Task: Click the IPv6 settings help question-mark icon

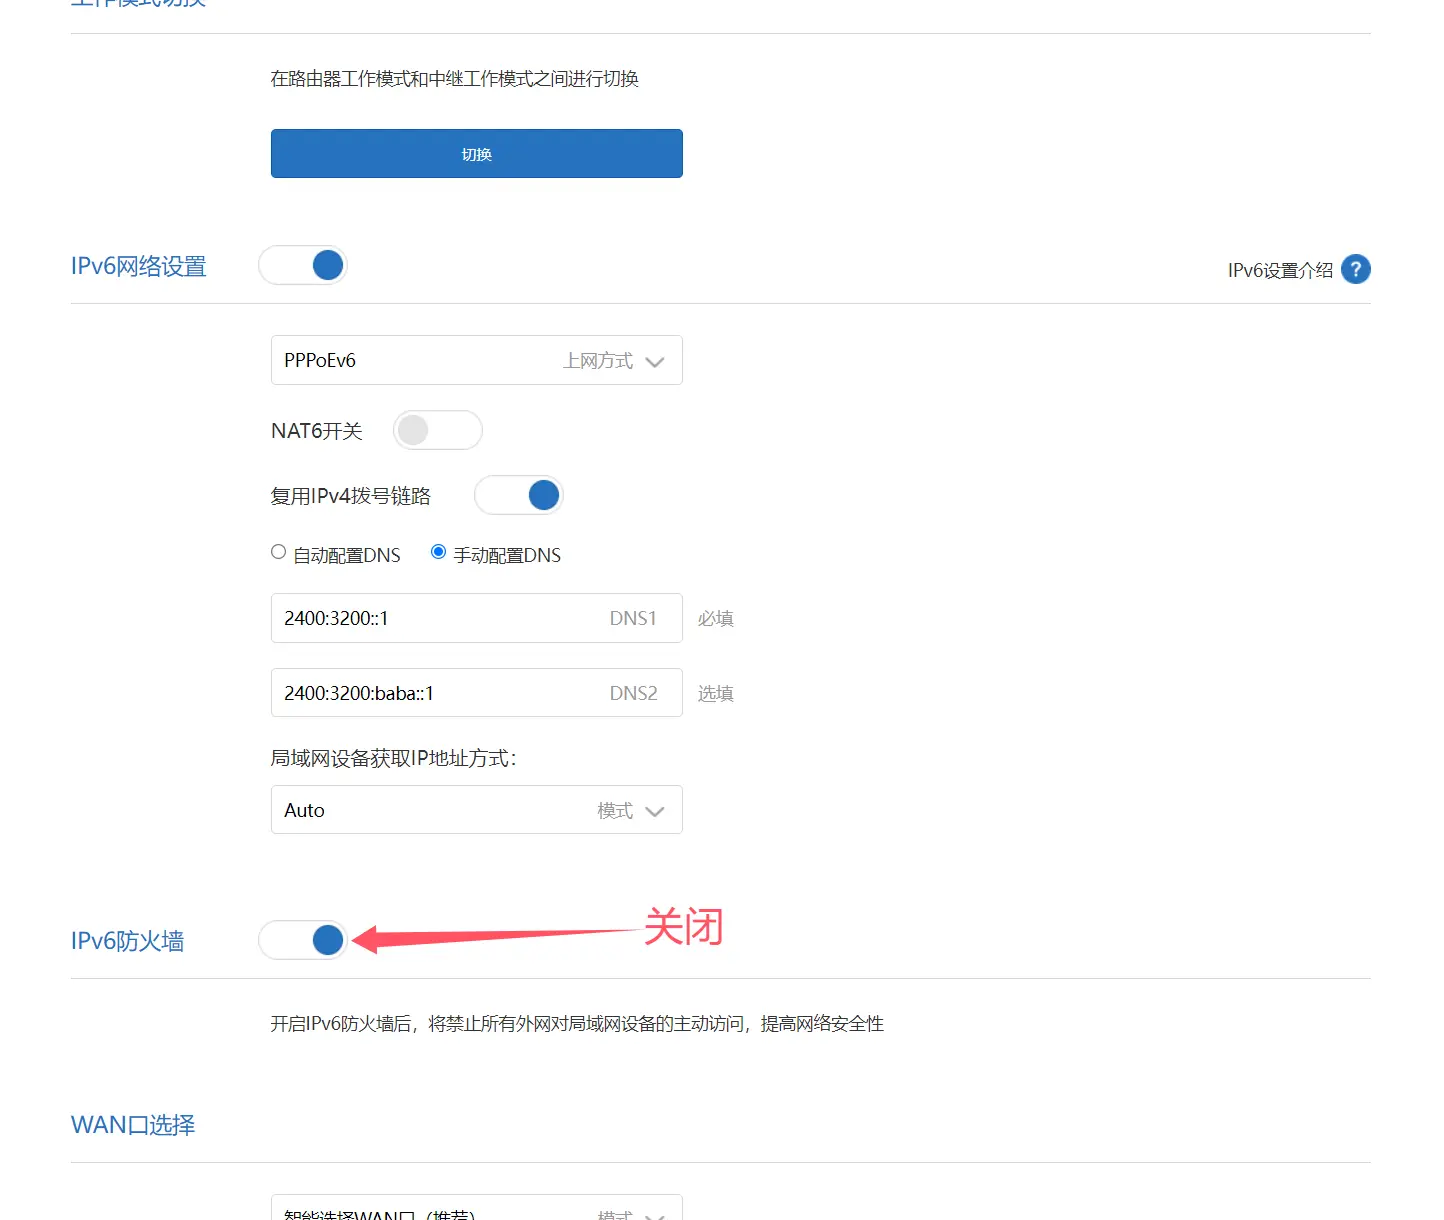Action: click(x=1355, y=269)
